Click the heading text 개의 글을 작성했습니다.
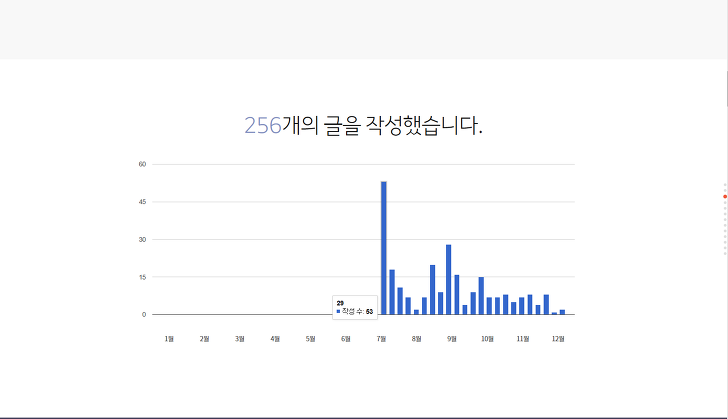 coord(383,125)
